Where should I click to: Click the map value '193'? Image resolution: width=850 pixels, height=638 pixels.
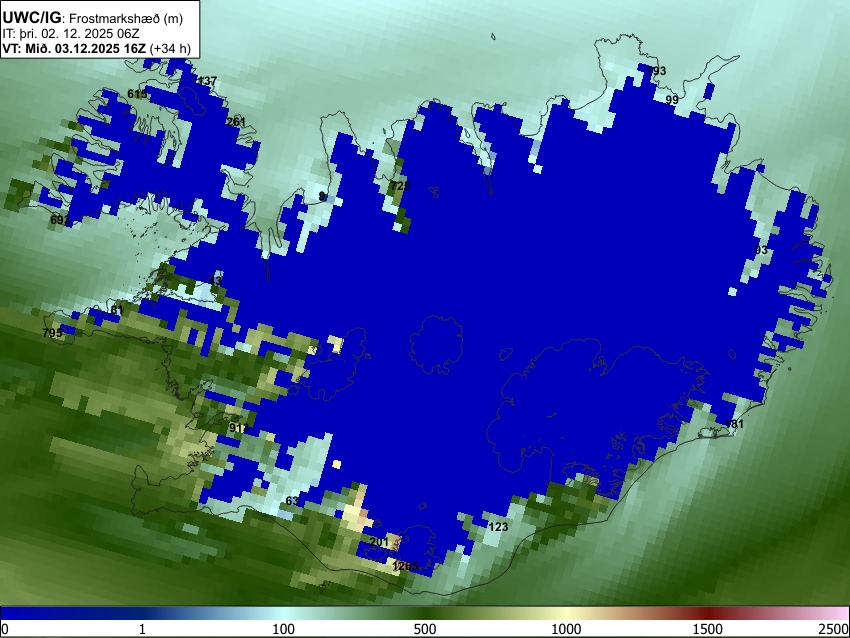point(656,71)
